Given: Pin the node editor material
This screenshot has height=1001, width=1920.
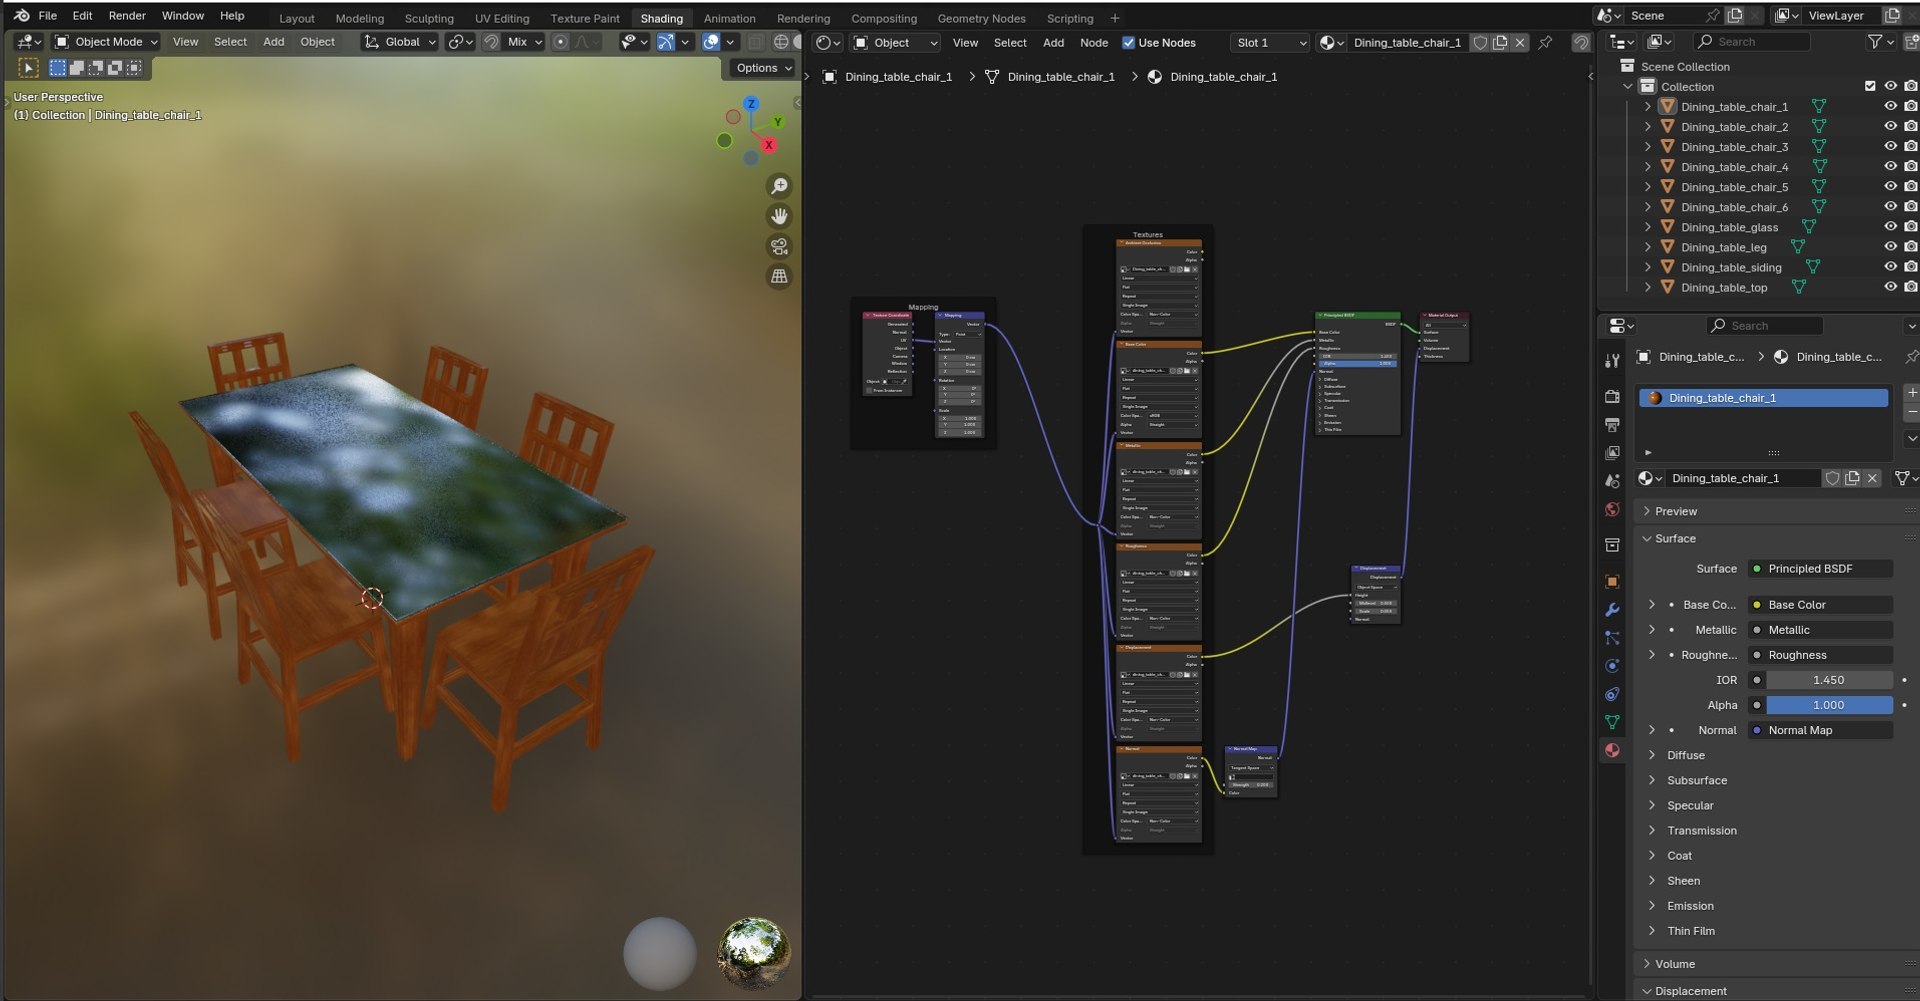Looking at the screenshot, I should [1546, 42].
